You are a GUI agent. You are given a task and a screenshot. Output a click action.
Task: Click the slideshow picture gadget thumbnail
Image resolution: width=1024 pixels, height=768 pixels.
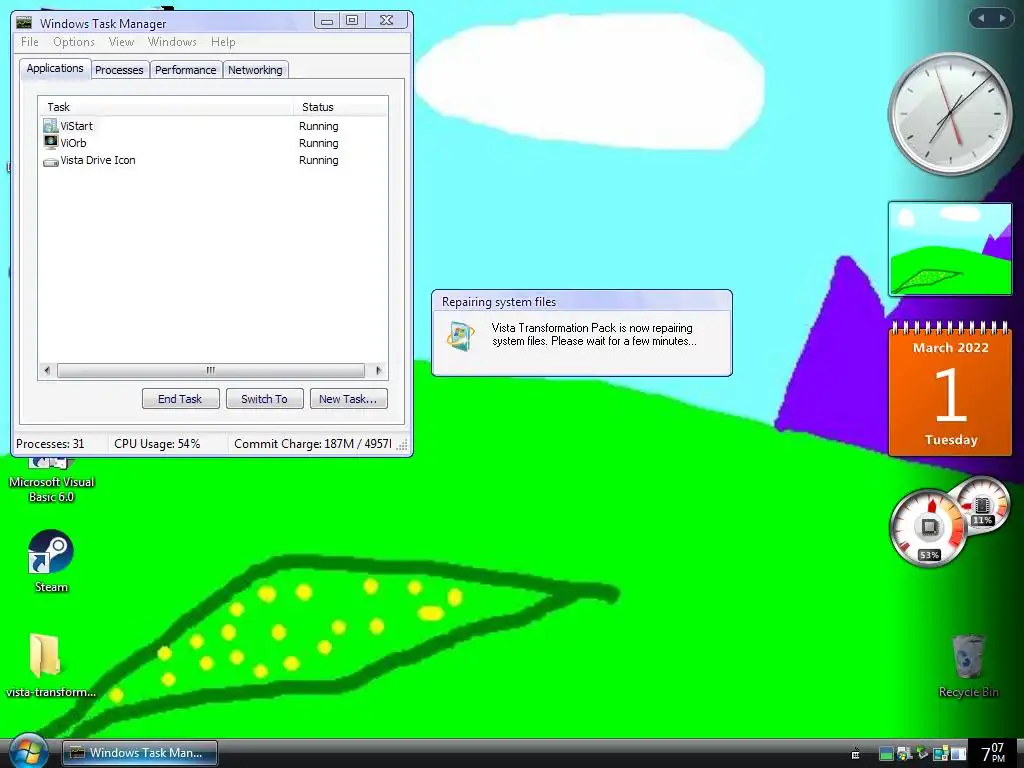pos(950,249)
